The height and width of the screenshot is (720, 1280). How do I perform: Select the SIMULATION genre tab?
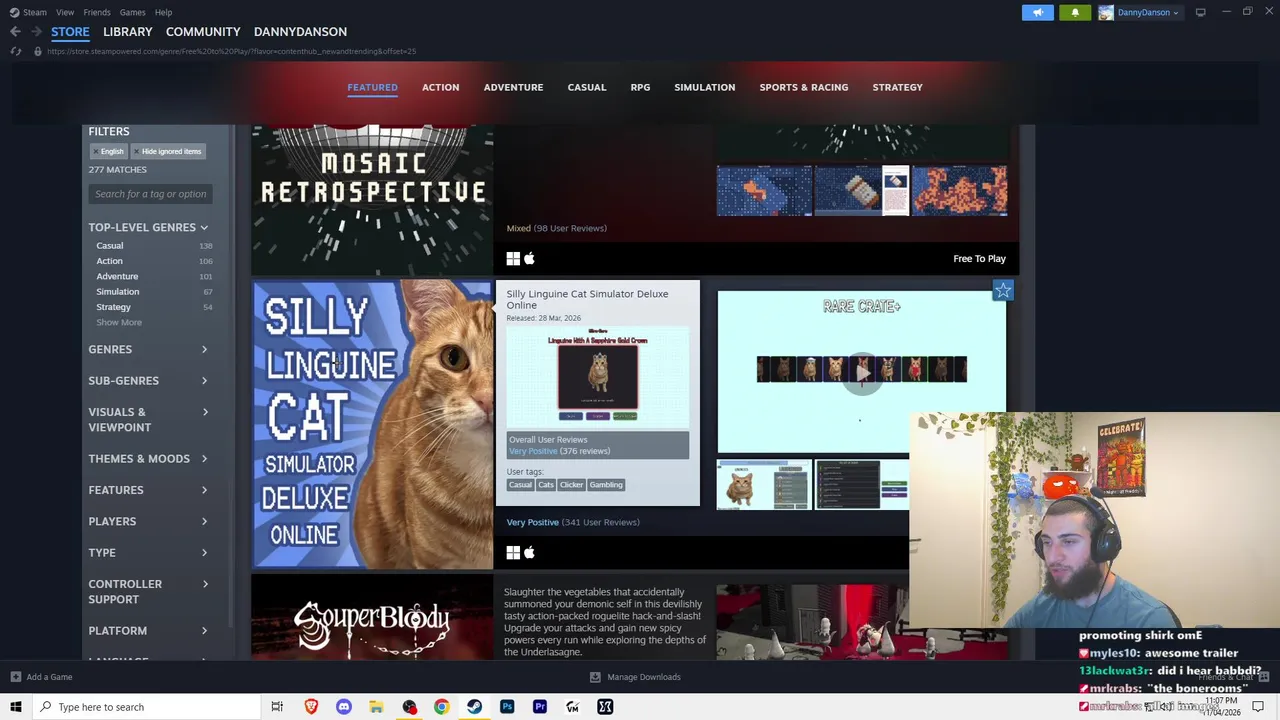pos(704,87)
